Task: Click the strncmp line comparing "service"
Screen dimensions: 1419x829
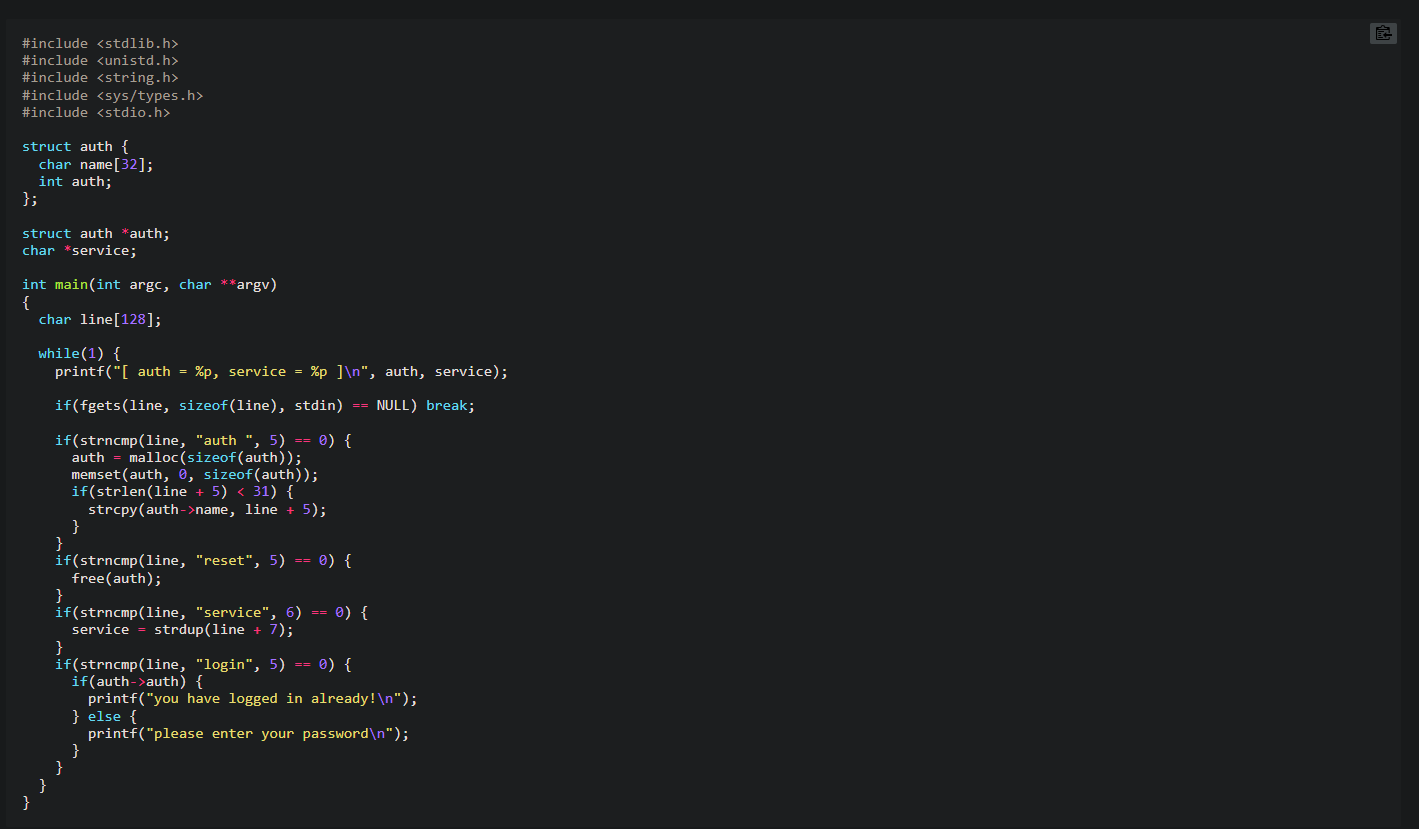Action: click(212, 613)
